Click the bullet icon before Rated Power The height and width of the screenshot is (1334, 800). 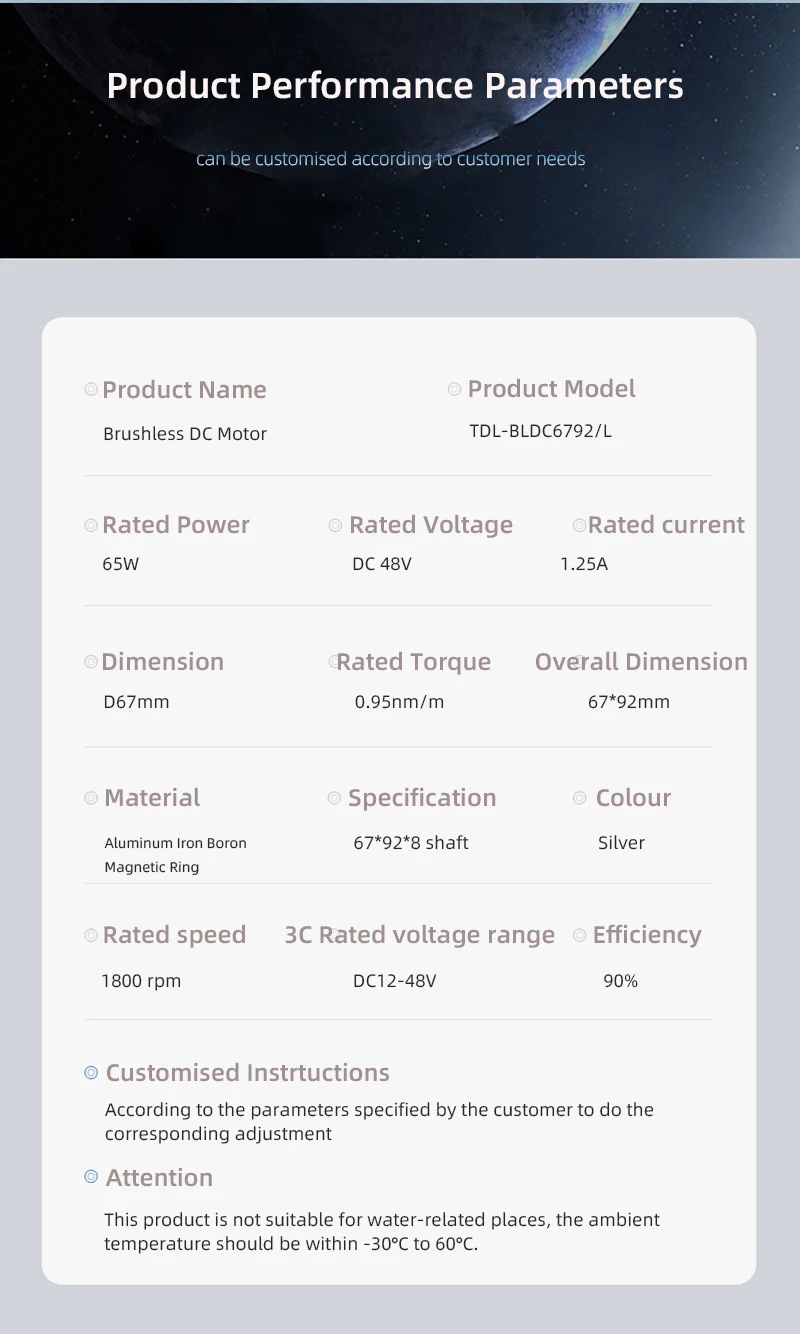pyautogui.click(x=91, y=525)
